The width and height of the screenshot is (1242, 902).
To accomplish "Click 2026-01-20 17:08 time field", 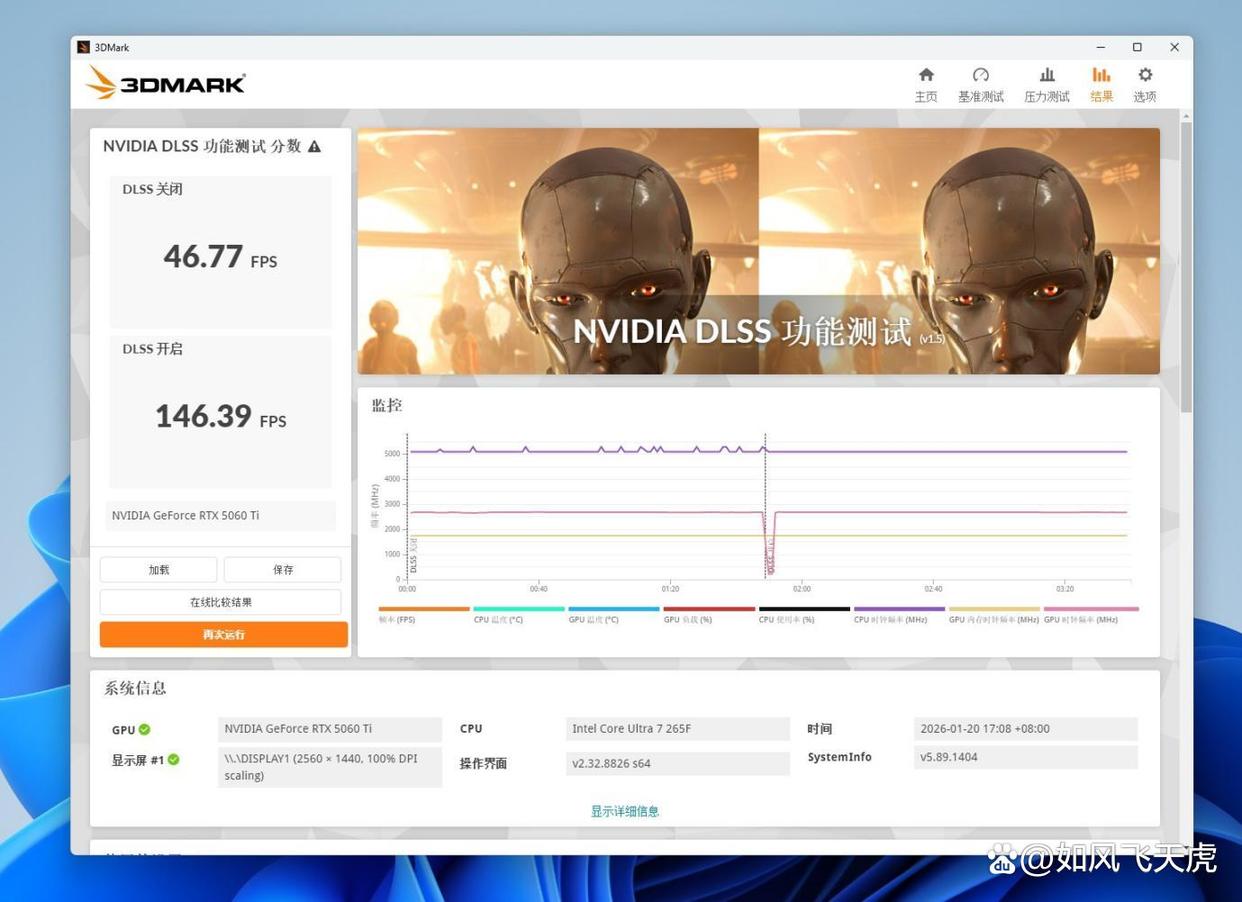I will click(x=1026, y=729).
